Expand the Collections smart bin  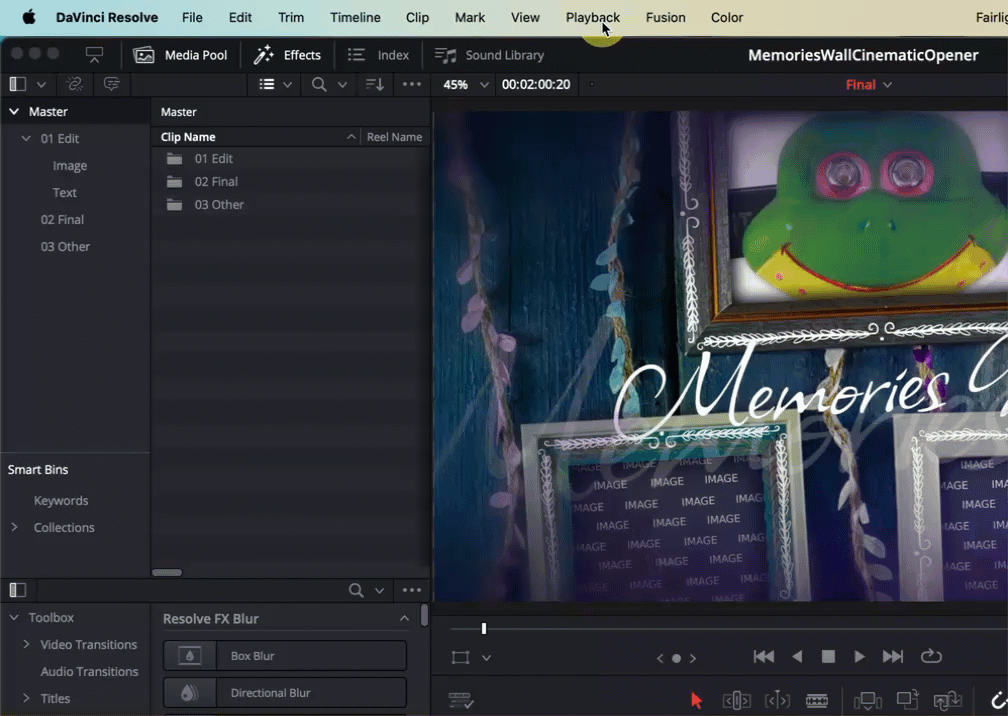coord(14,527)
